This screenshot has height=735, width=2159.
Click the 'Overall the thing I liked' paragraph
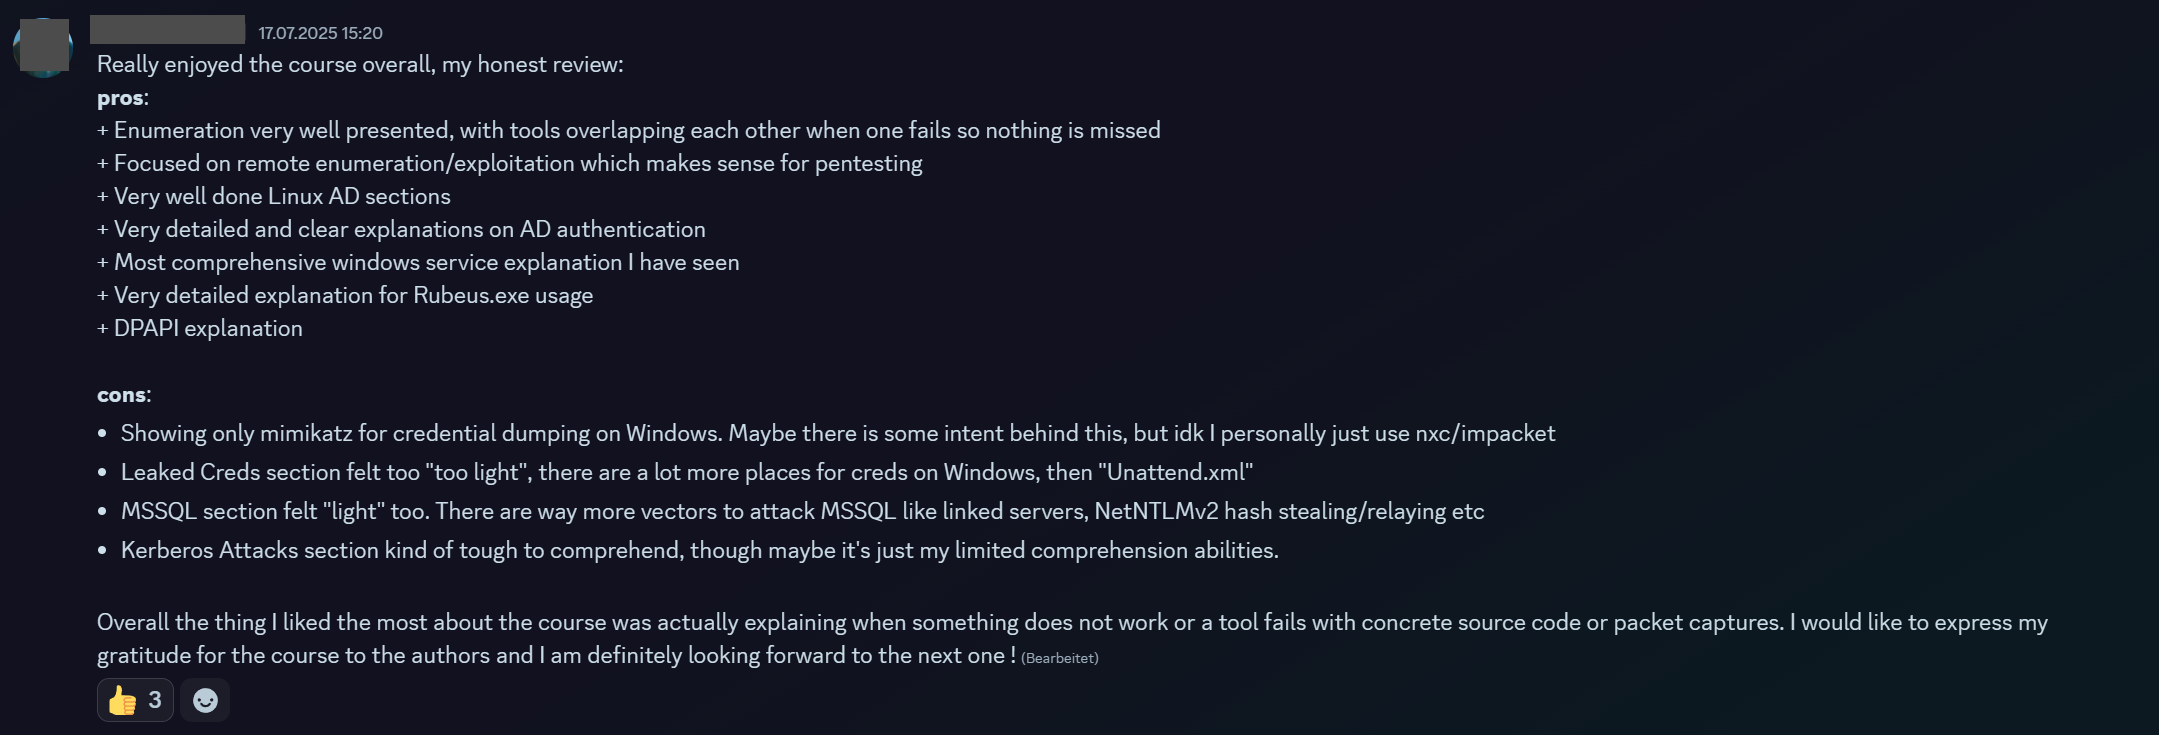pos(1072,639)
